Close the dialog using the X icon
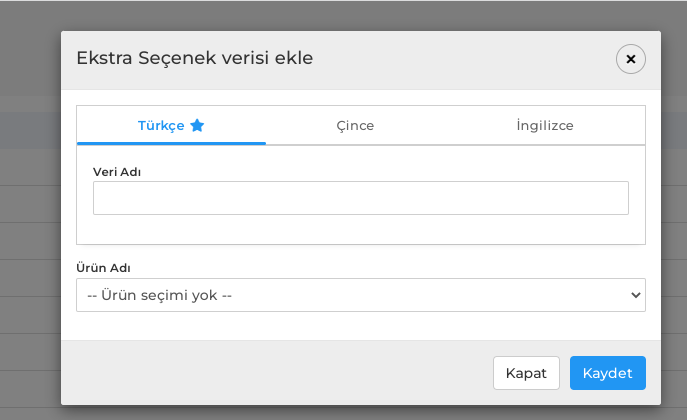 click(x=630, y=59)
